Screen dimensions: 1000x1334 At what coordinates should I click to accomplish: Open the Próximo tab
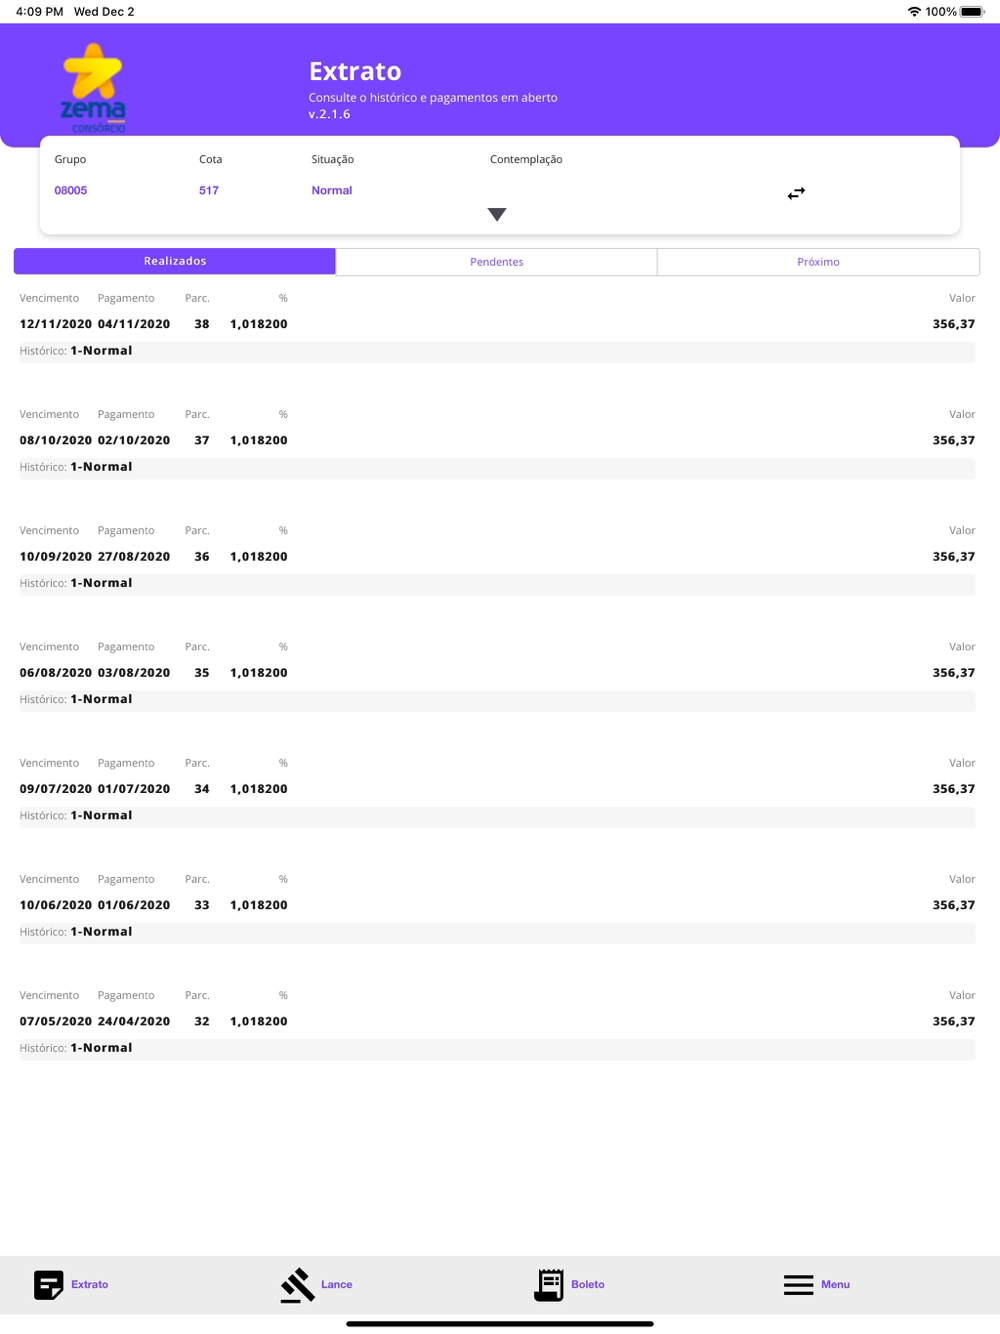pyautogui.click(x=818, y=261)
